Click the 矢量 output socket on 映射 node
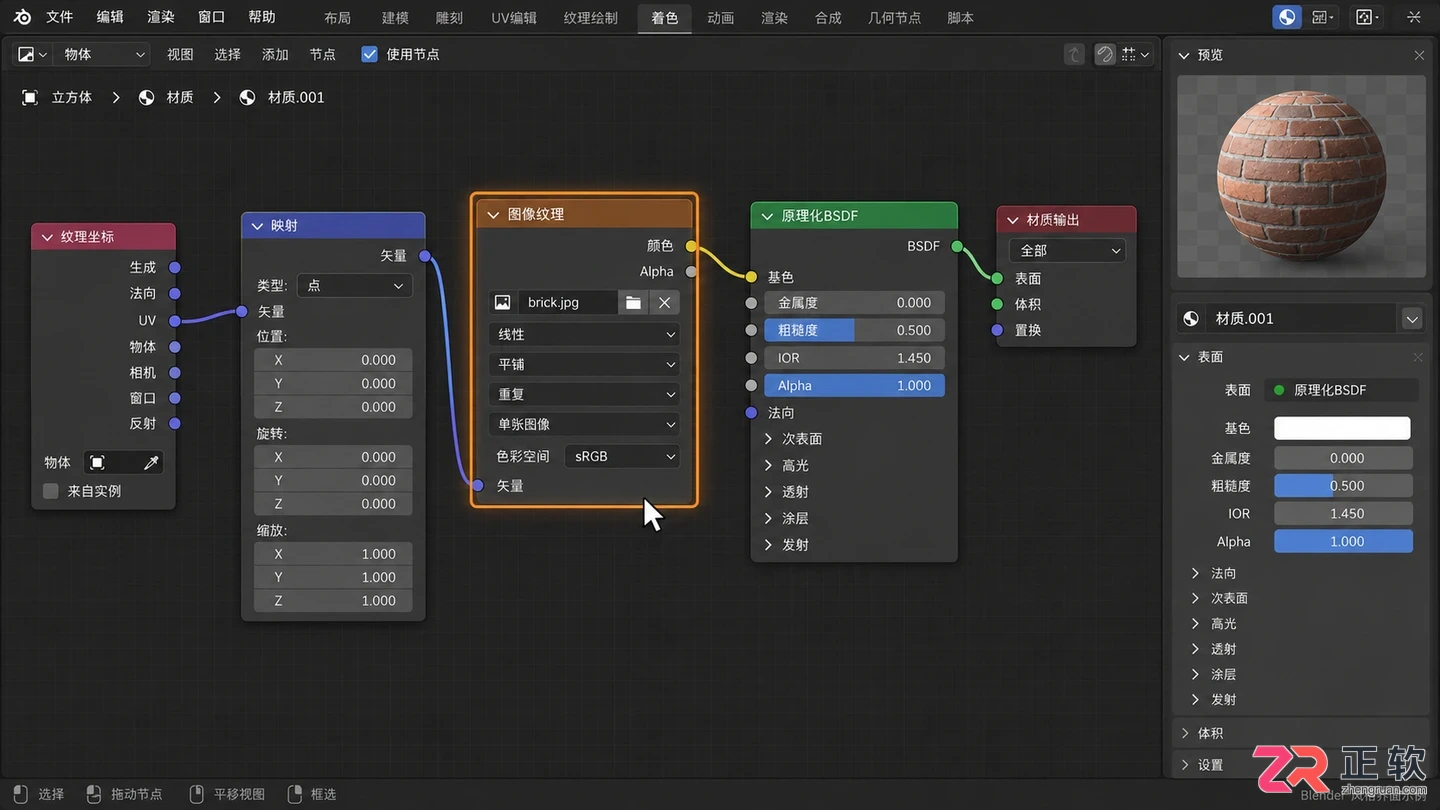1440x810 pixels. (x=425, y=256)
